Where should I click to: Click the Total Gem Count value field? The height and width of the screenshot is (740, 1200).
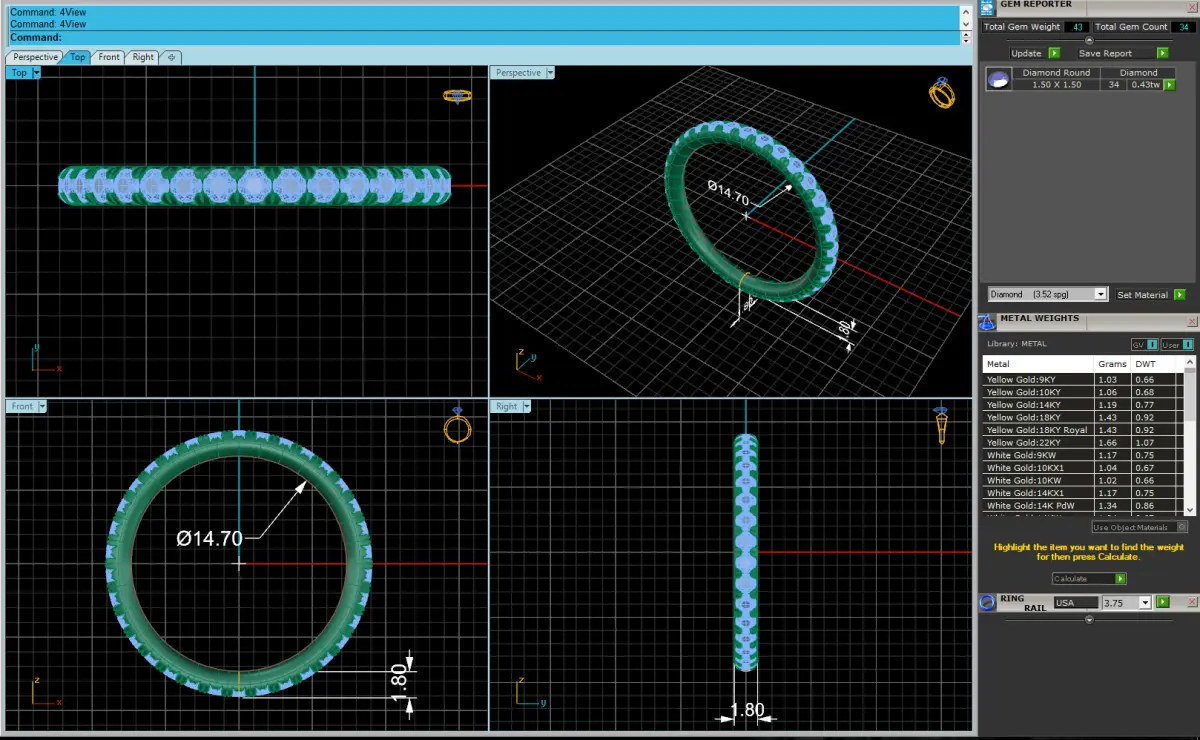1183,27
